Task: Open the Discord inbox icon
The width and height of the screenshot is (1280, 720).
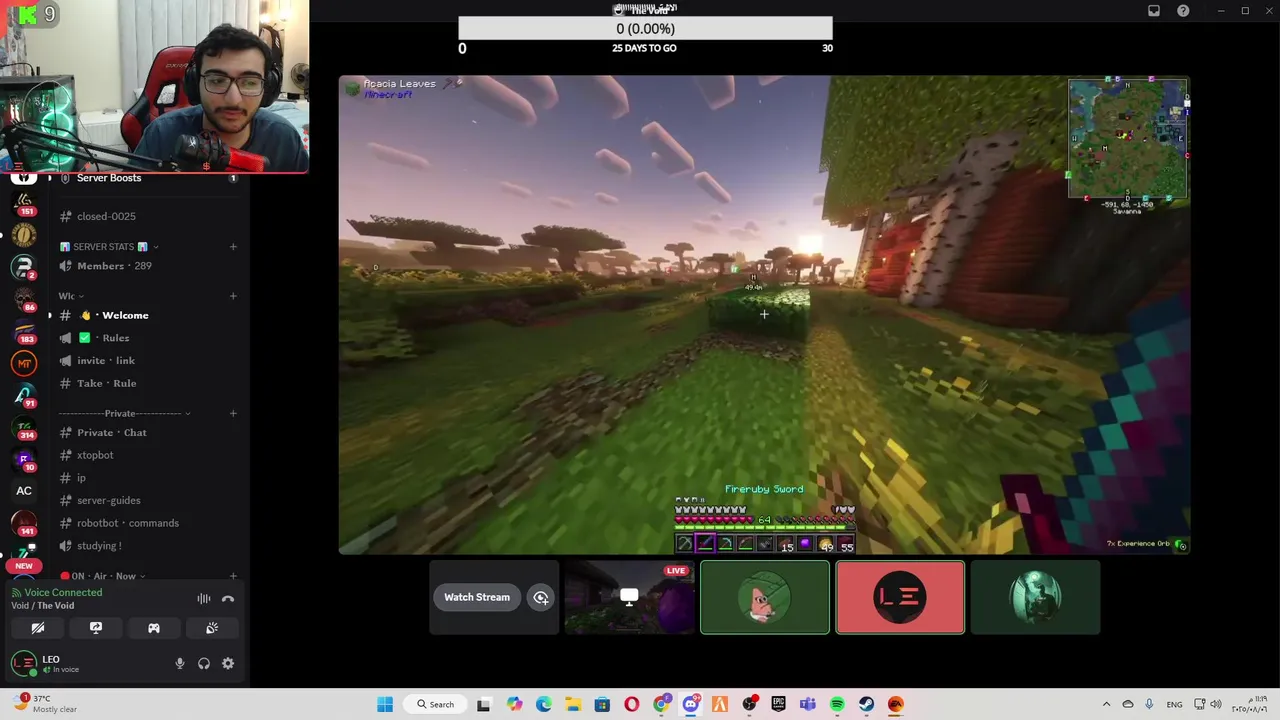Action: pos(1154,11)
